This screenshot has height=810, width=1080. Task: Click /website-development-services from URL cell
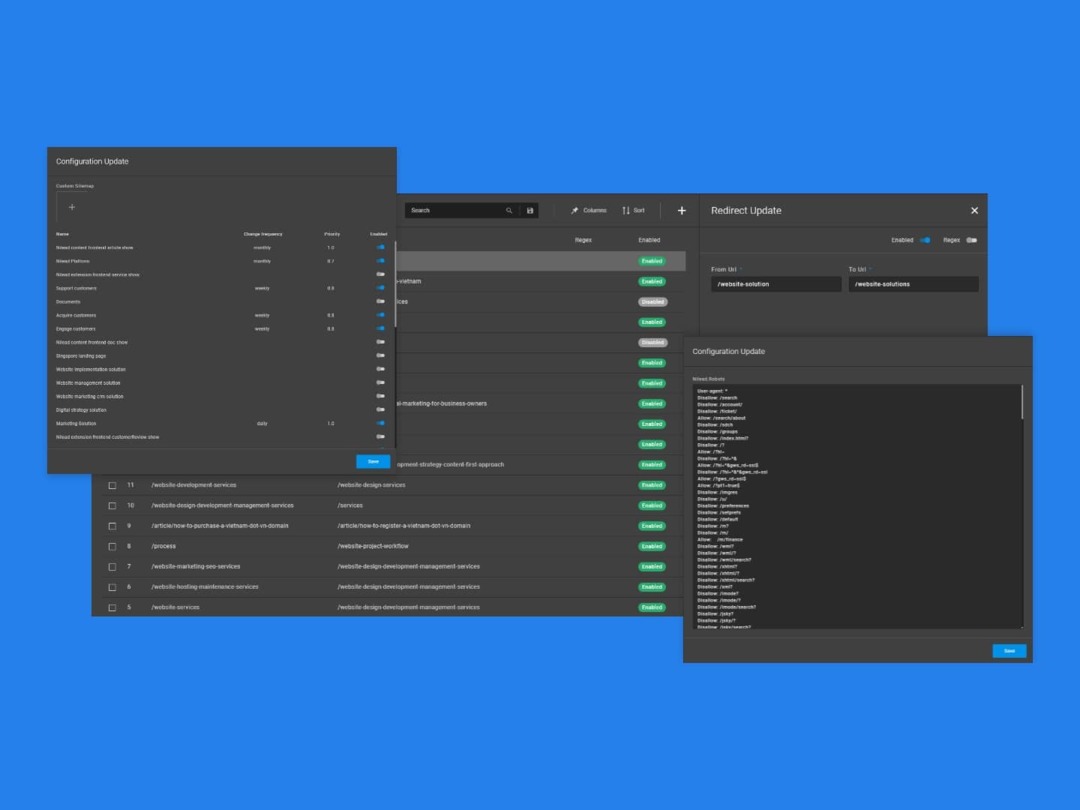tap(194, 485)
